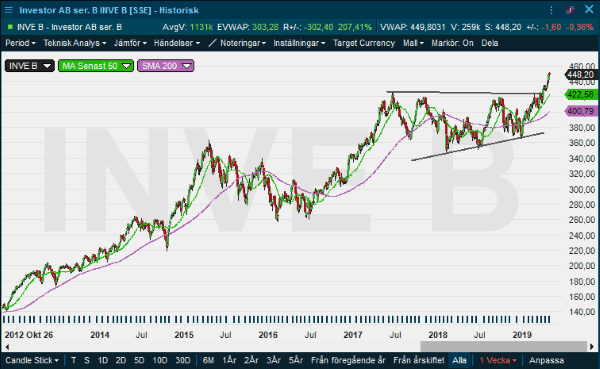The width and height of the screenshot is (600, 369).
Task: Open the Mall dropdown
Action: [x=413, y=43]
